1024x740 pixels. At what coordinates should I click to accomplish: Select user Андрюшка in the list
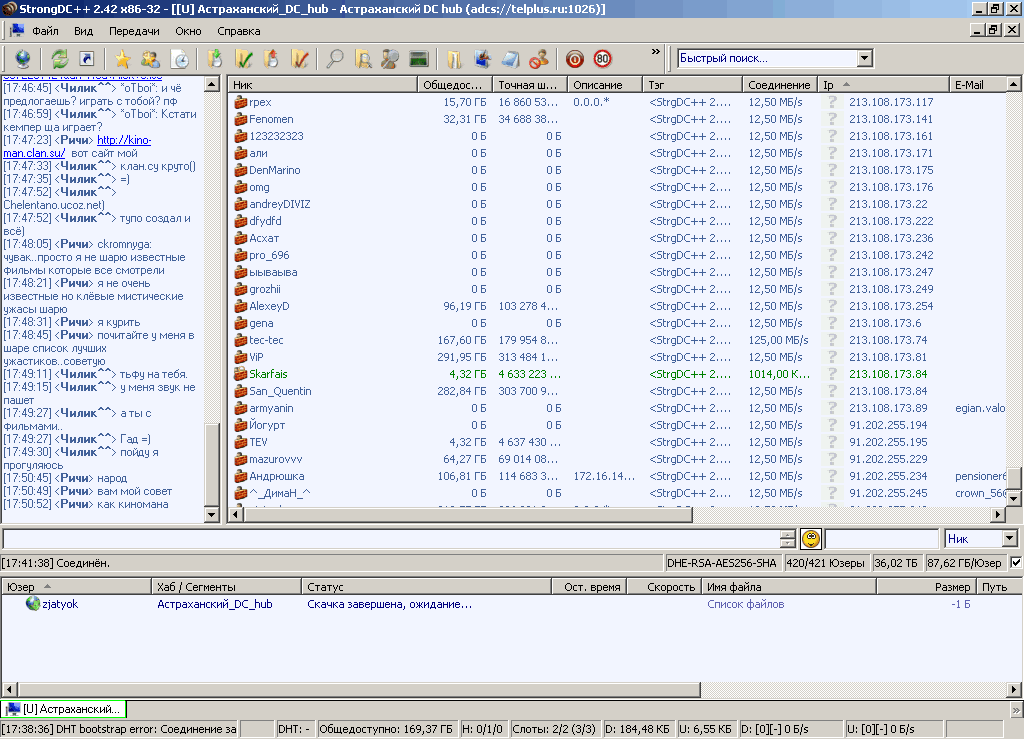pyautogui.click(x=277, y=476)
